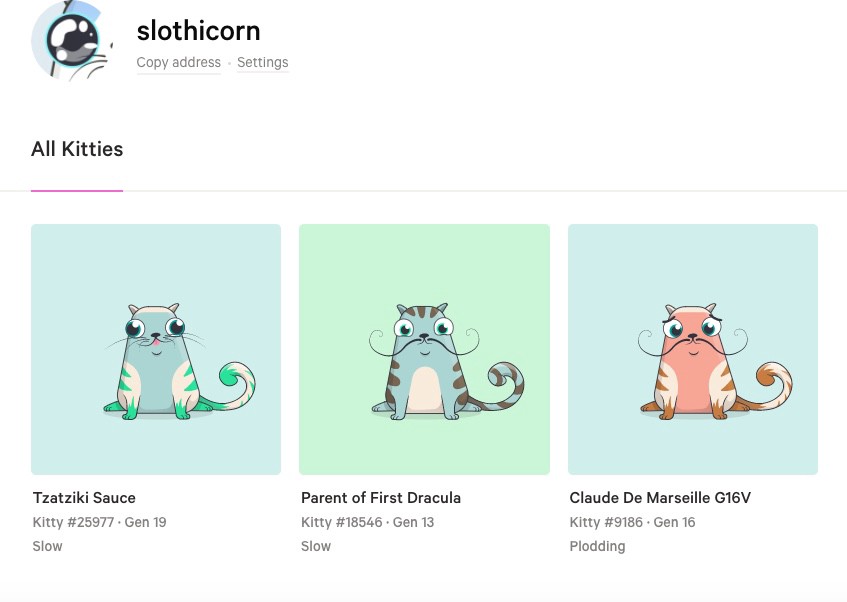Click the slothicorn username heading
Viewport: 847px width, 602px height.
pos(198,30)
